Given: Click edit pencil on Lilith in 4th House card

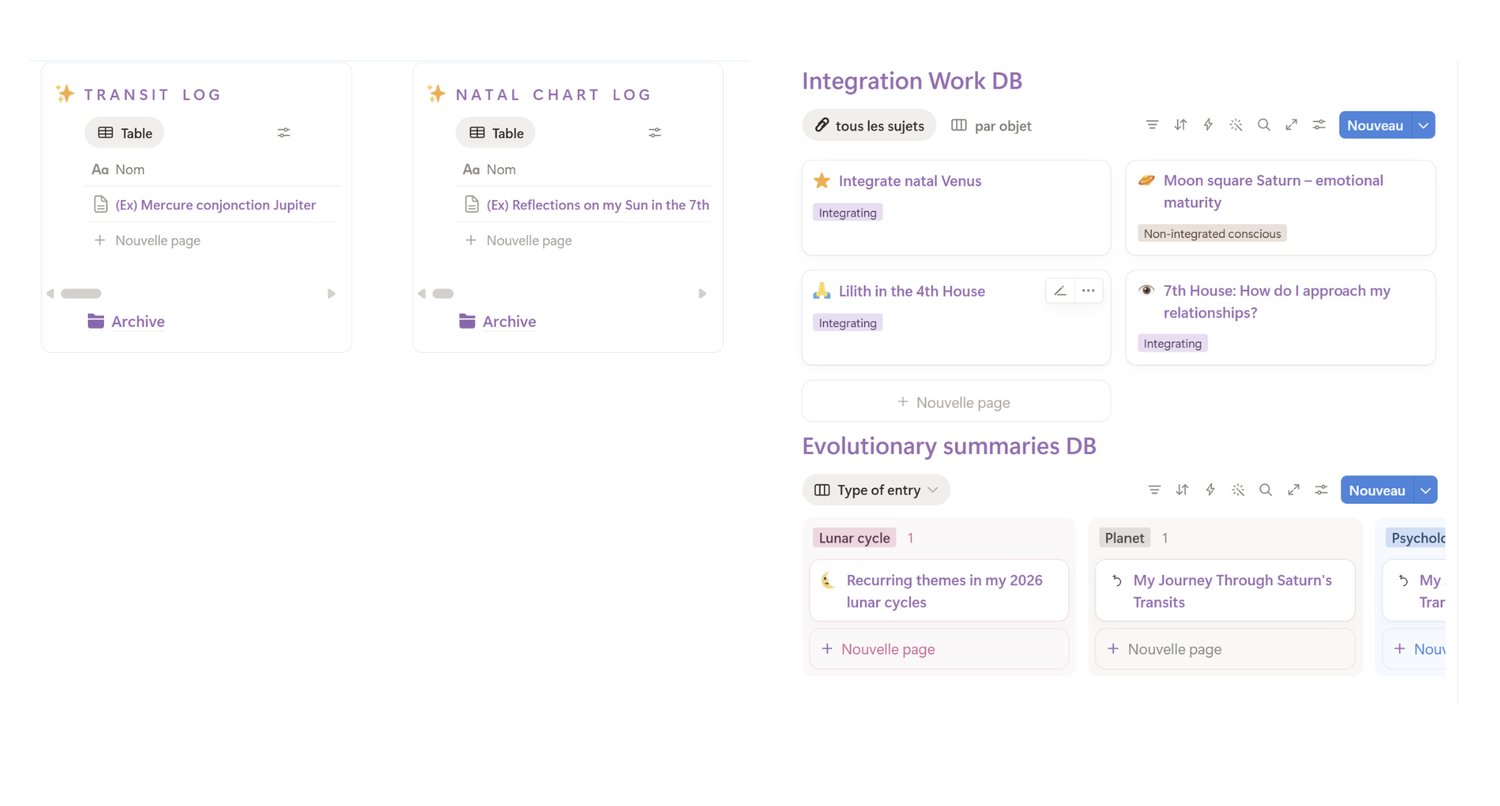Looking at the screenshot, I should 1060,291.
